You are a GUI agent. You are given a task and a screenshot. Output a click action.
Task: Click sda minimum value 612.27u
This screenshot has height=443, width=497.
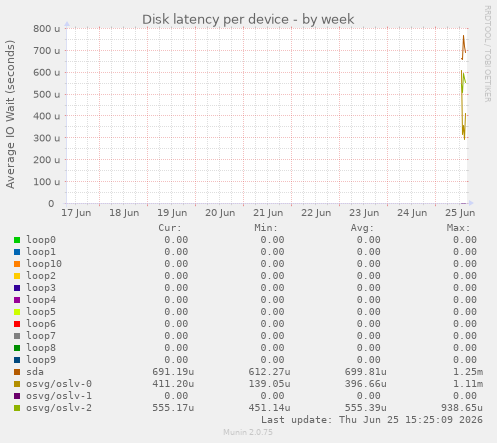[269, 372]
